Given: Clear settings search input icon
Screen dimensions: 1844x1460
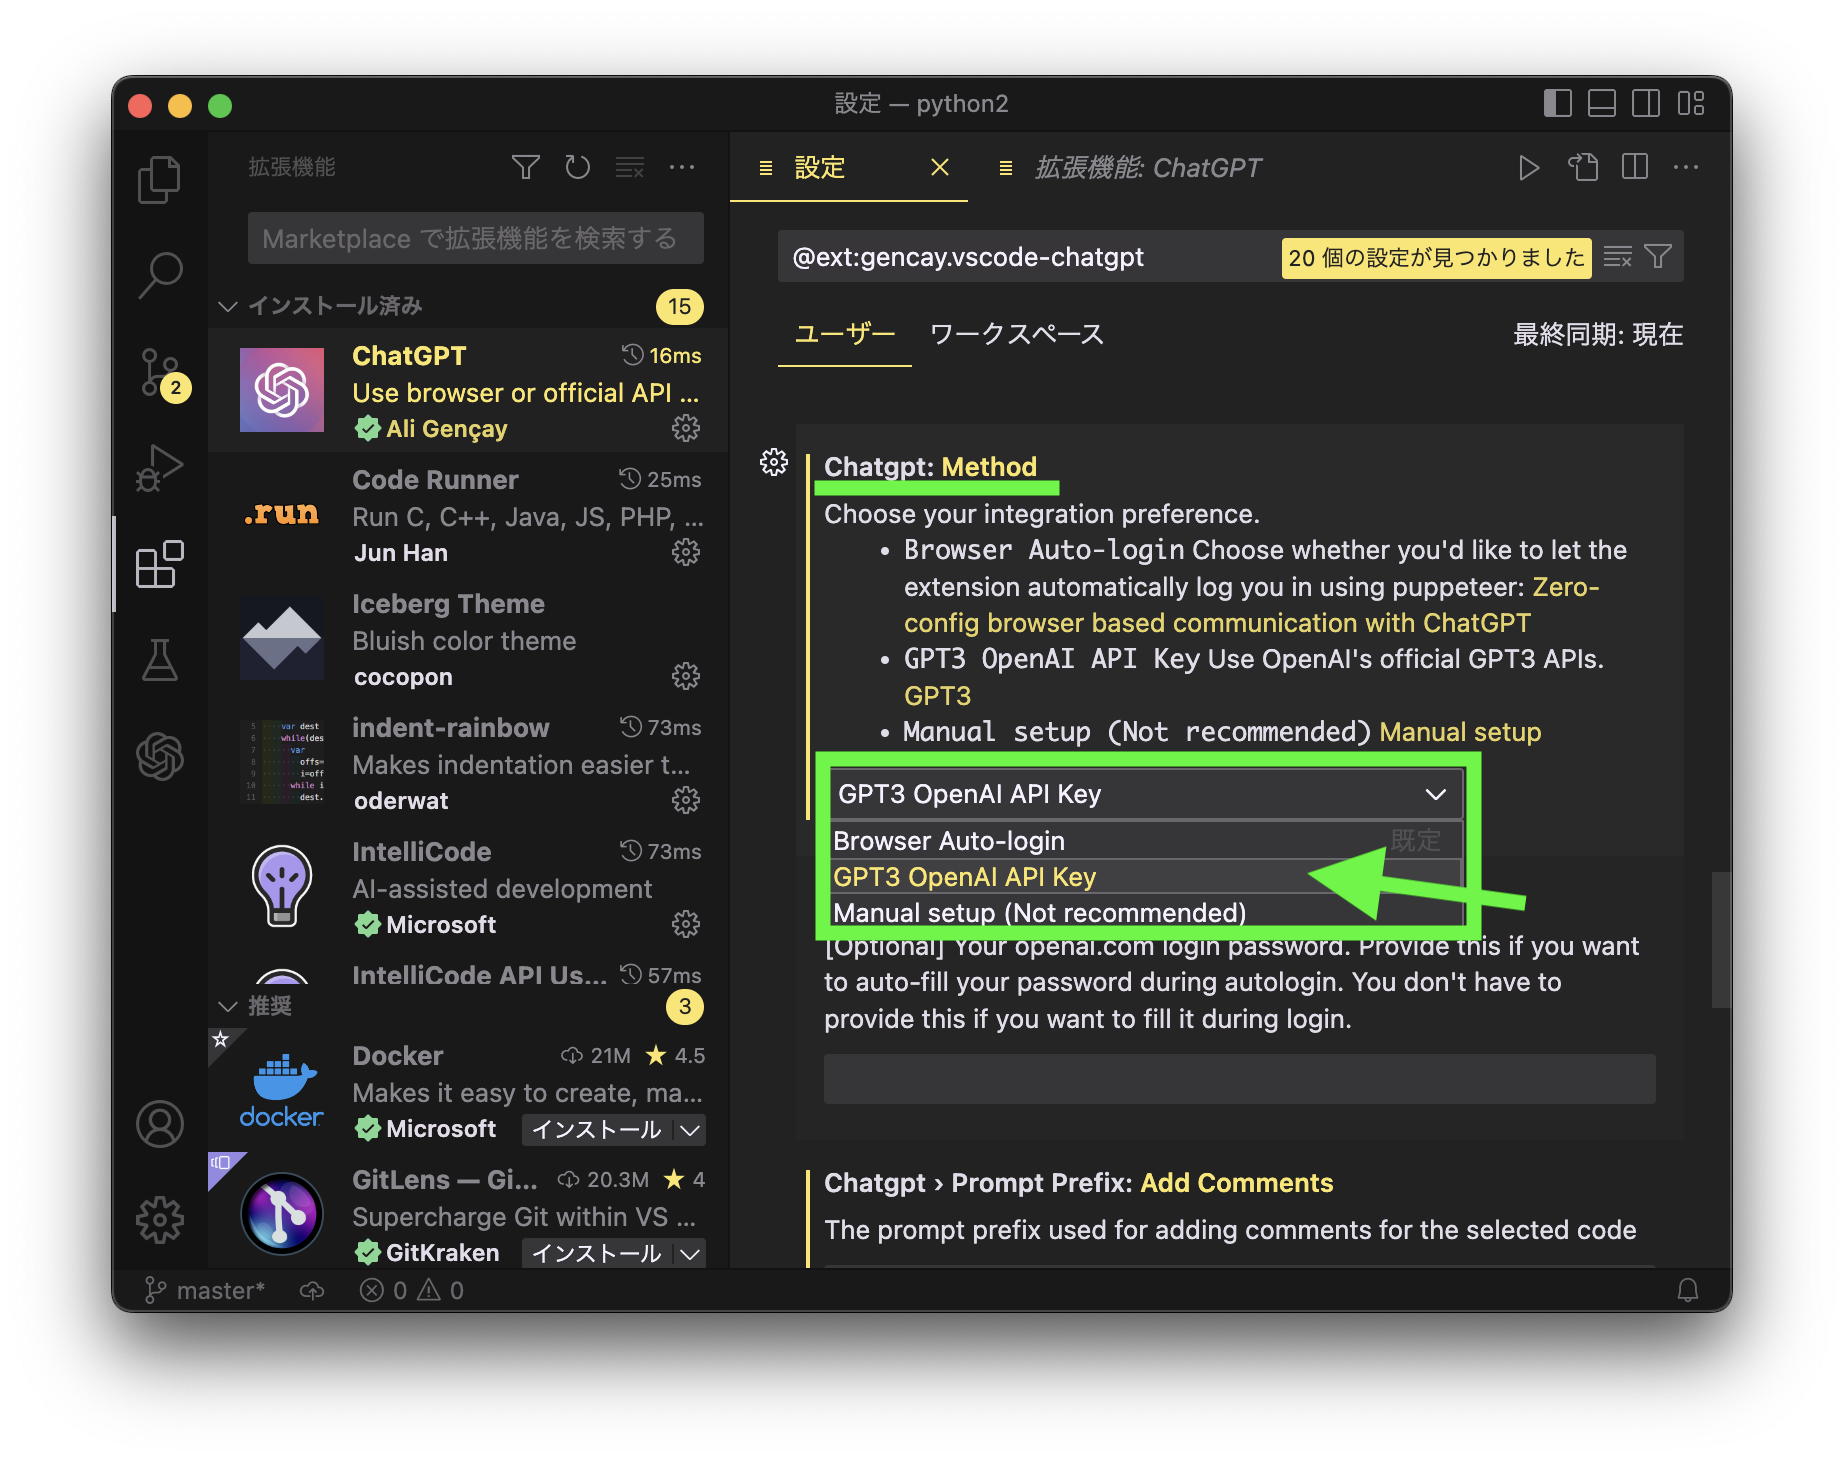Looking at the screenshot, I should [1617, 257].
